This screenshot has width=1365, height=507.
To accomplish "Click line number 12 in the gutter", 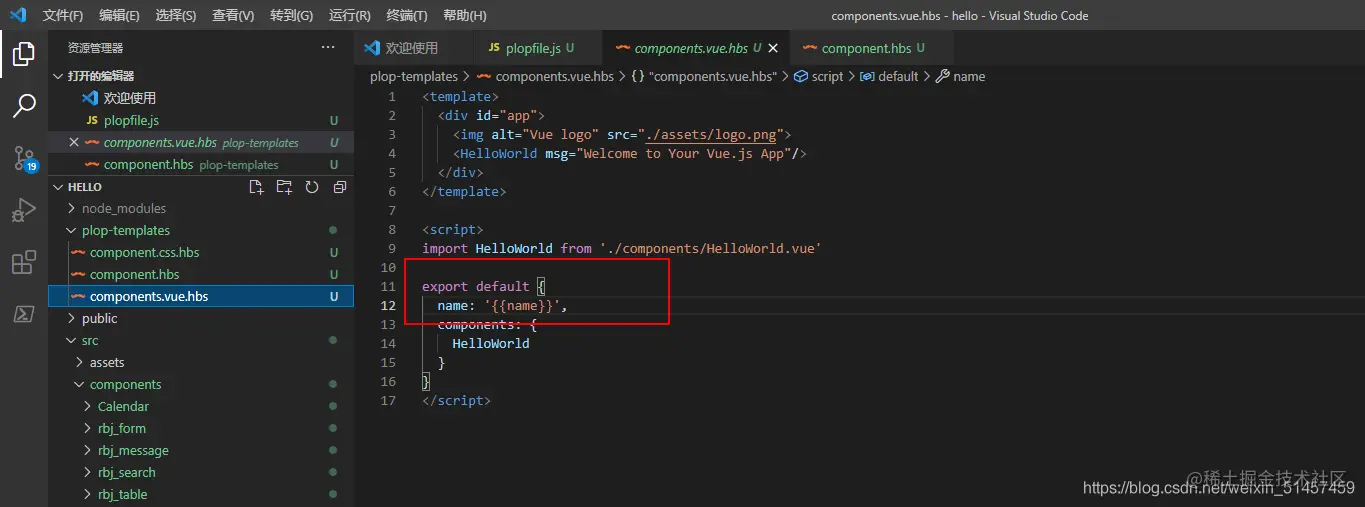I will tap(389, 305).
